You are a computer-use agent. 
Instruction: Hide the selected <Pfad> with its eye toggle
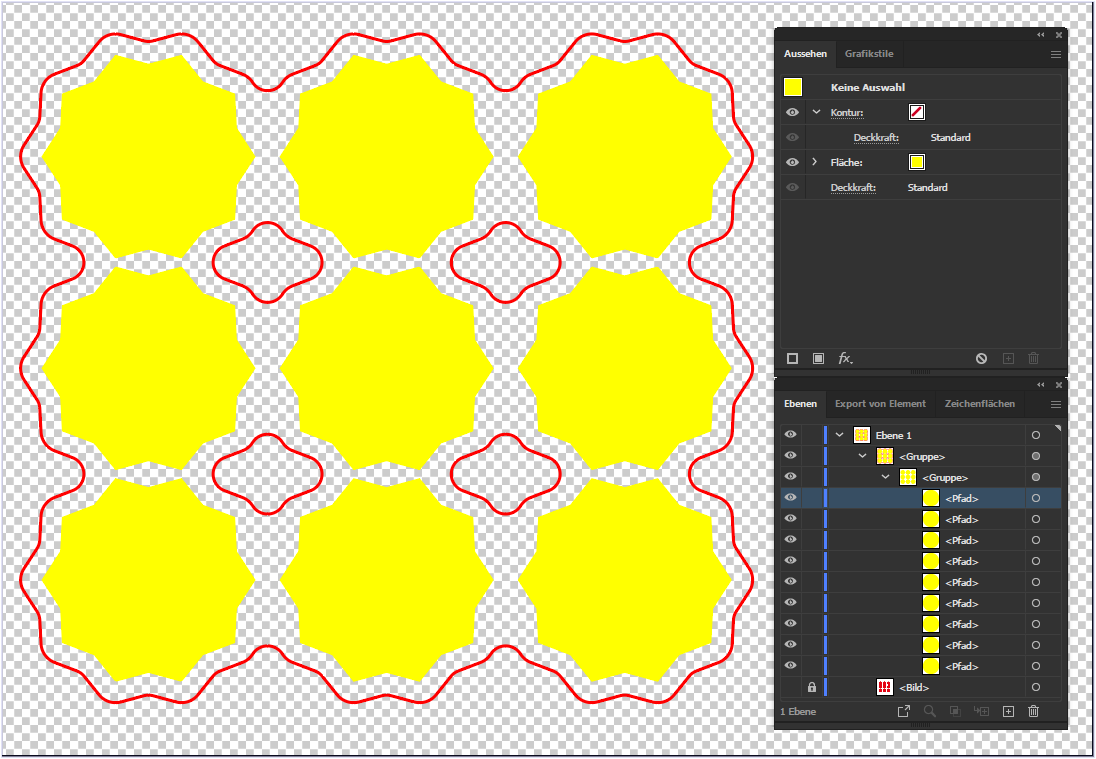[x=790, y=497]
